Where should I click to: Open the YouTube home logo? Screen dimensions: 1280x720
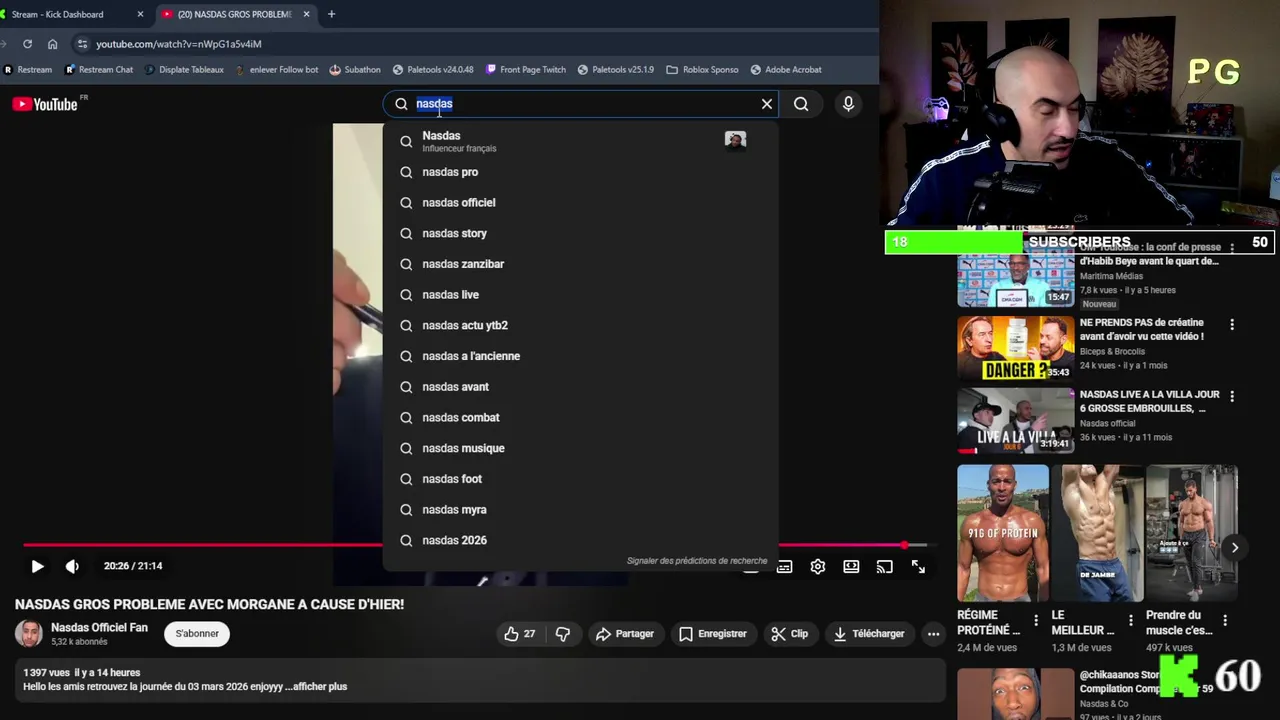[45, 104]
